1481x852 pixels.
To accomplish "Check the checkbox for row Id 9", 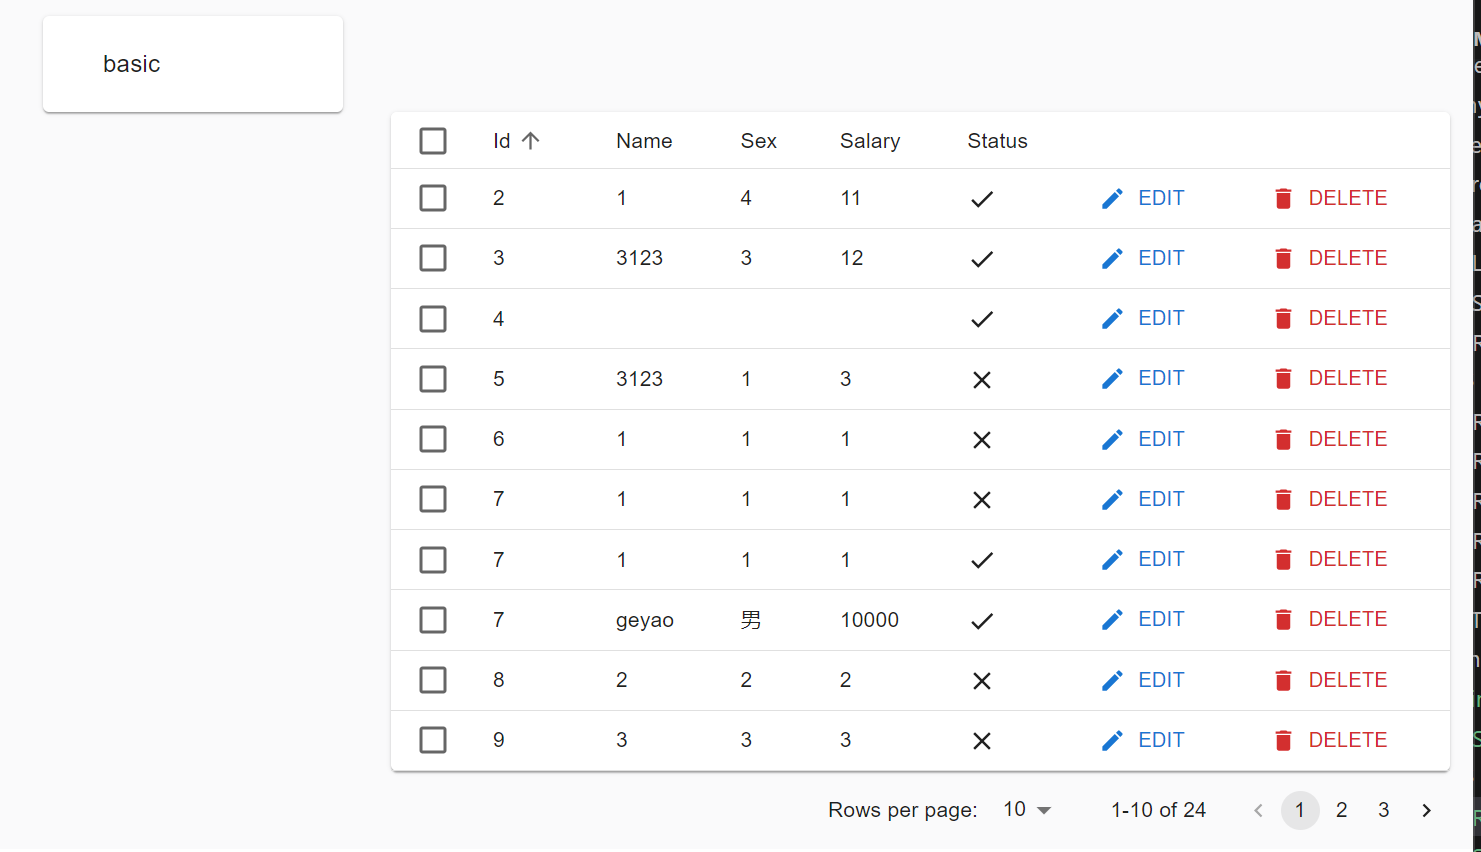I will click(x=433, y=740).
